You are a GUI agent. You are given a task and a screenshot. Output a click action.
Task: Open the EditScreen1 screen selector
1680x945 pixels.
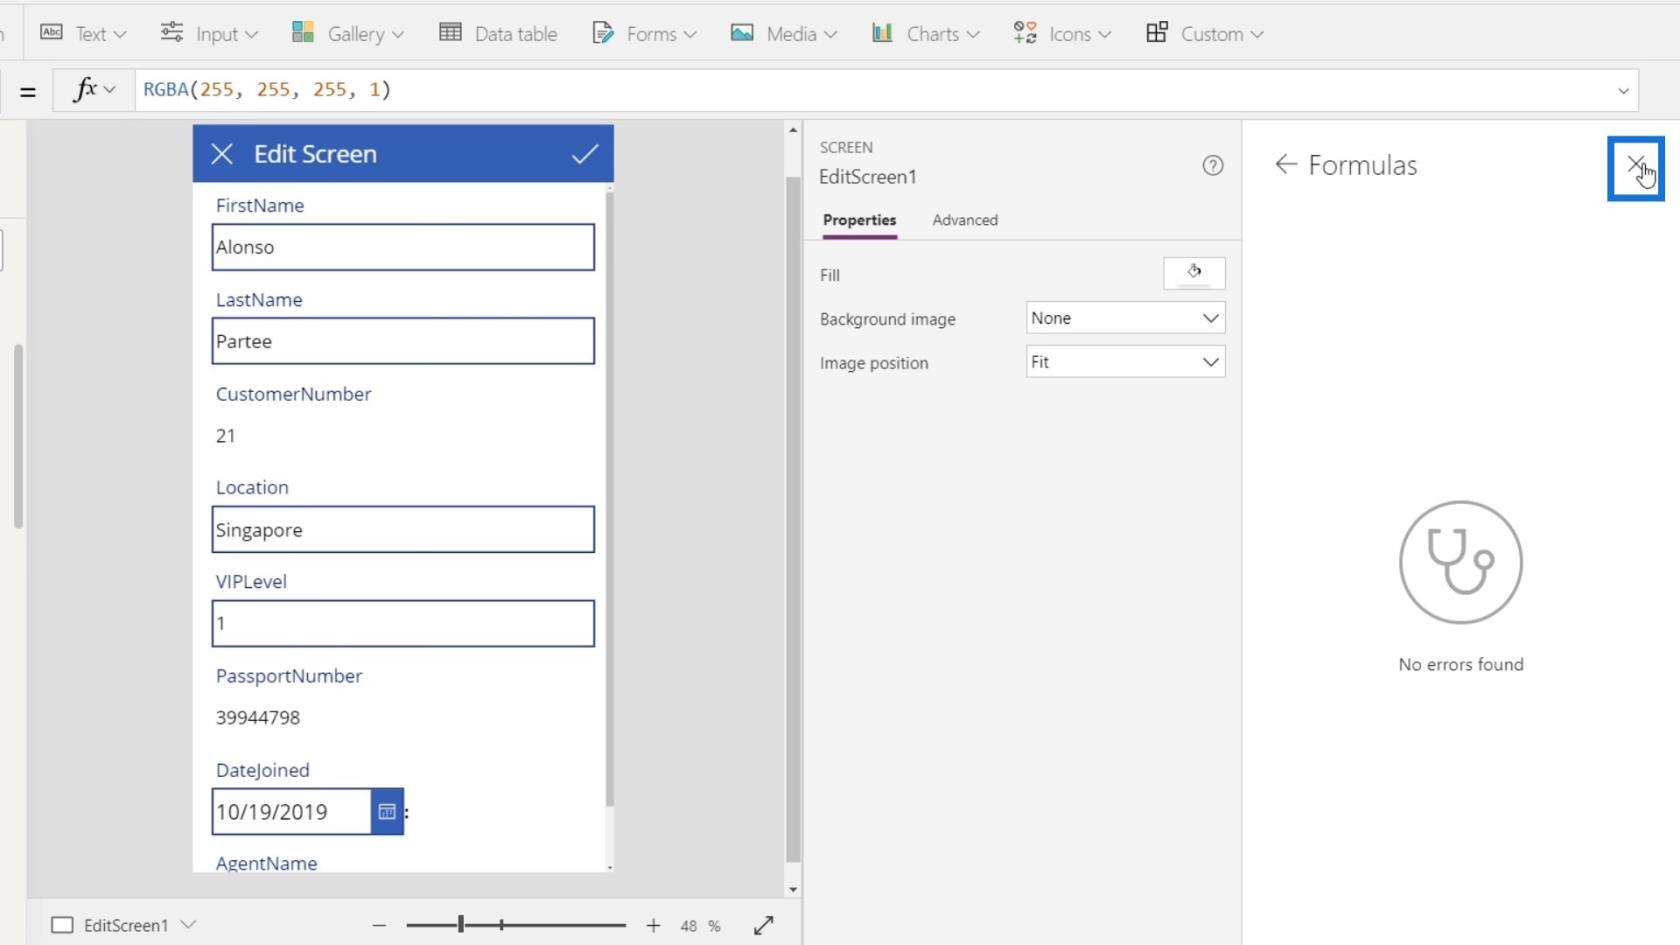pyautogui.click(x=124, y=925)
